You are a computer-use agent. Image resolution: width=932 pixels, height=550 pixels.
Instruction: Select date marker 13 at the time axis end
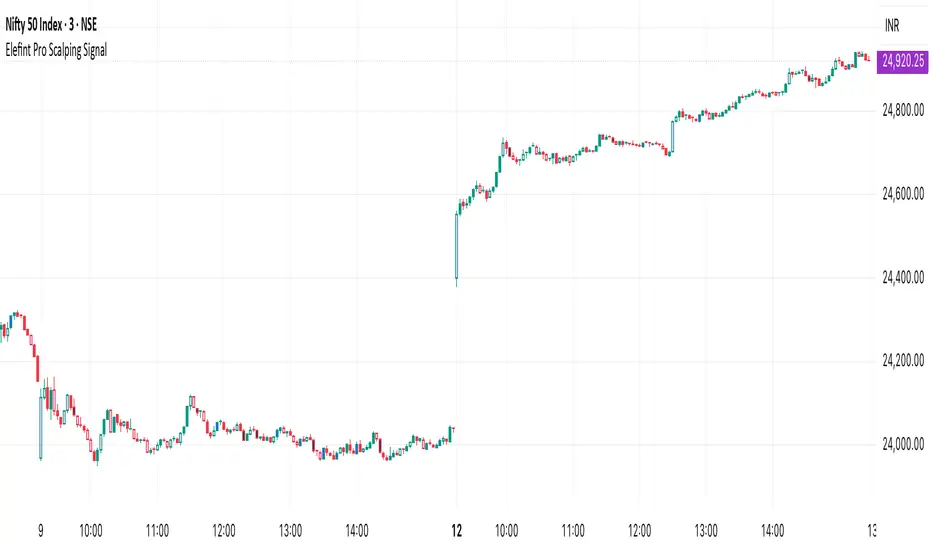coord(871,529)
